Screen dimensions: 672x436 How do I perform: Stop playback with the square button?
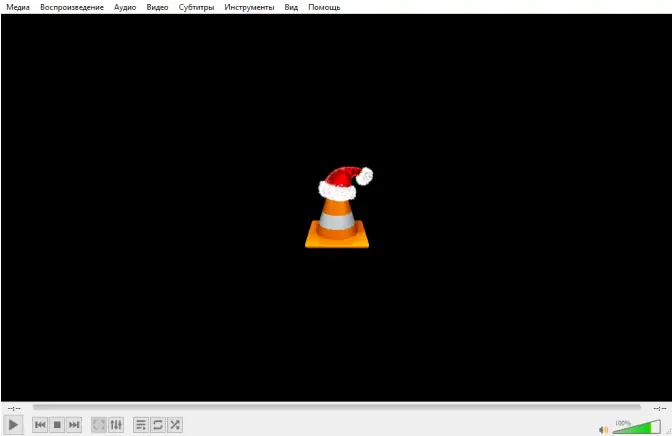click(57, 425)
